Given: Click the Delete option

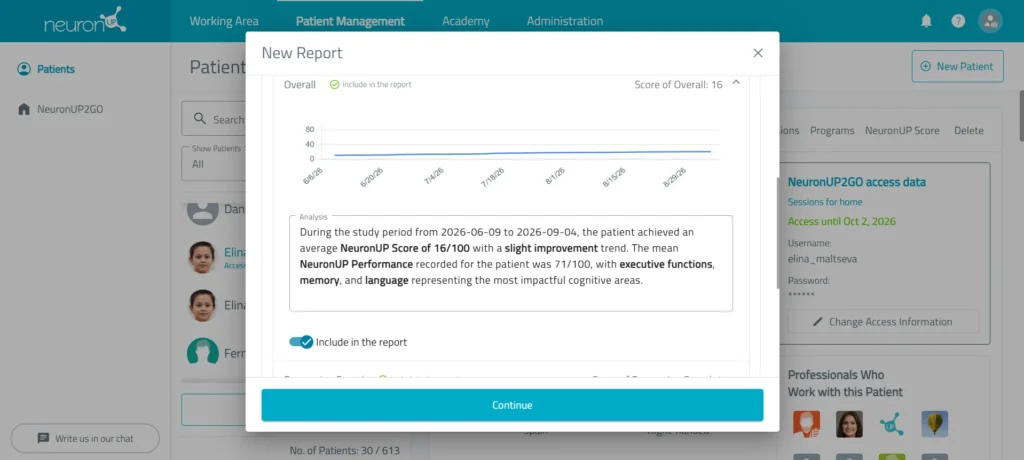Looking at the screenshot, I should 968,131.
